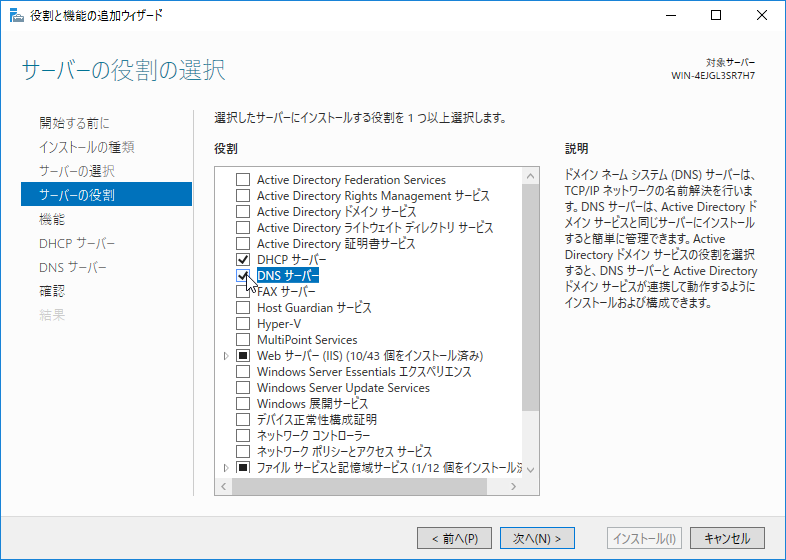This screenshot has height=560, width=786.
Task: Check Active Directory ライトウェイト ディレクトリ サービス checkbox
Action: [x=243, y=228]
